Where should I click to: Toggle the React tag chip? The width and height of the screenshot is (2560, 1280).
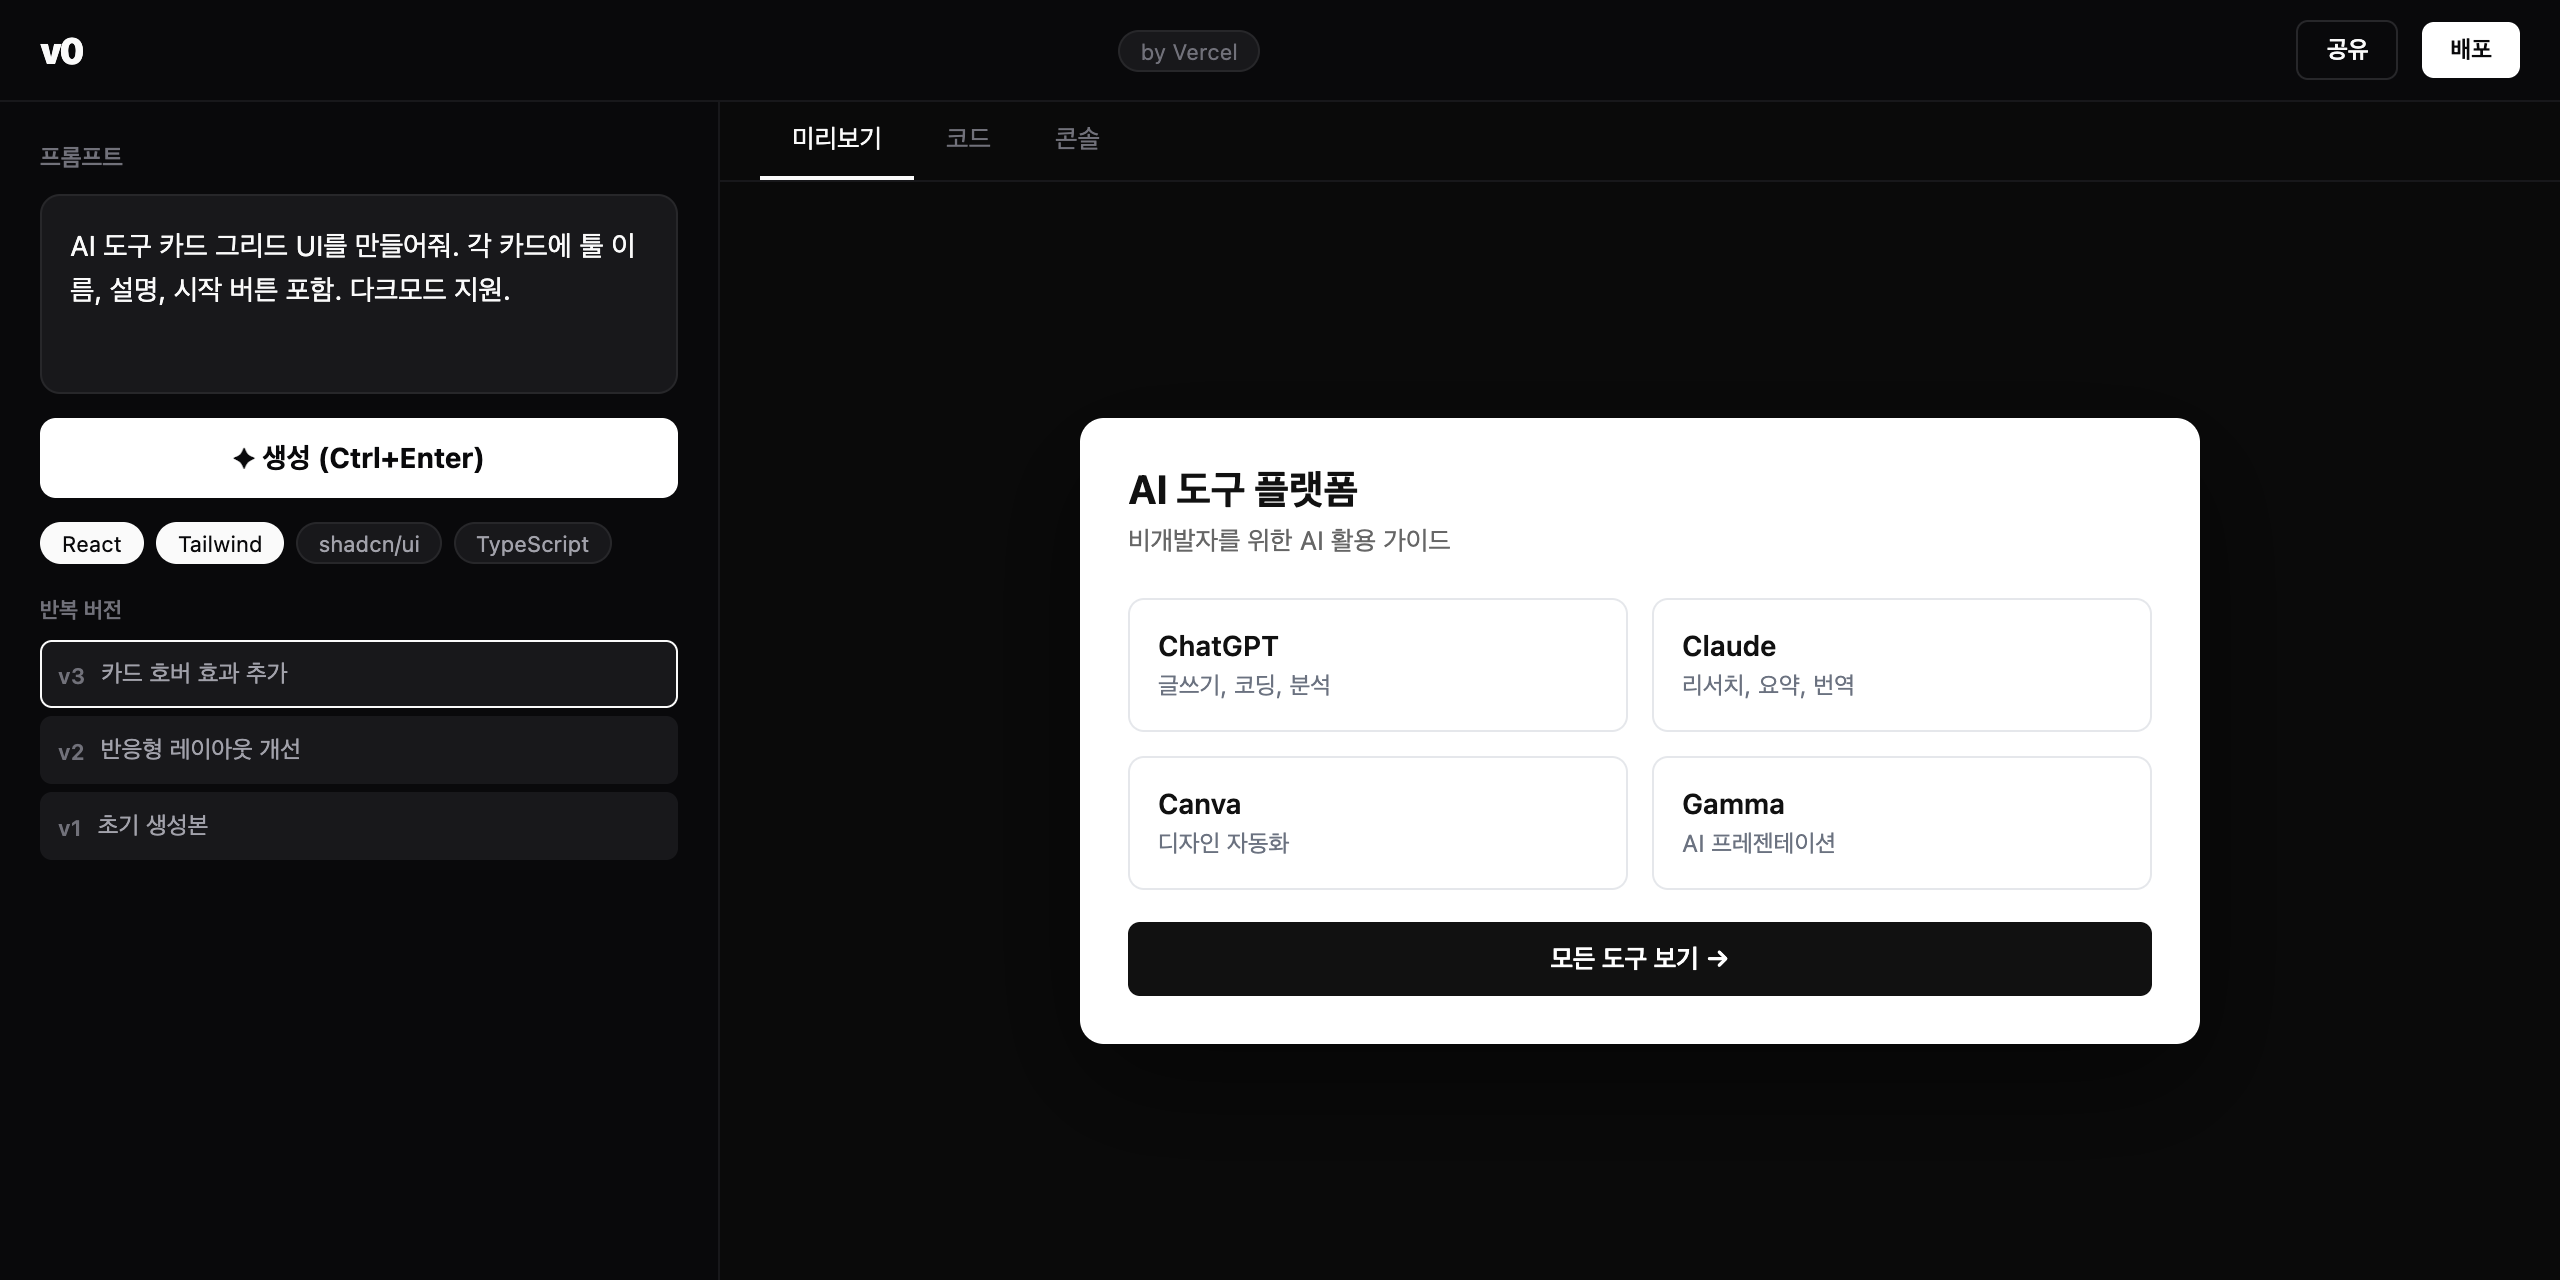(x=92, y=543)
